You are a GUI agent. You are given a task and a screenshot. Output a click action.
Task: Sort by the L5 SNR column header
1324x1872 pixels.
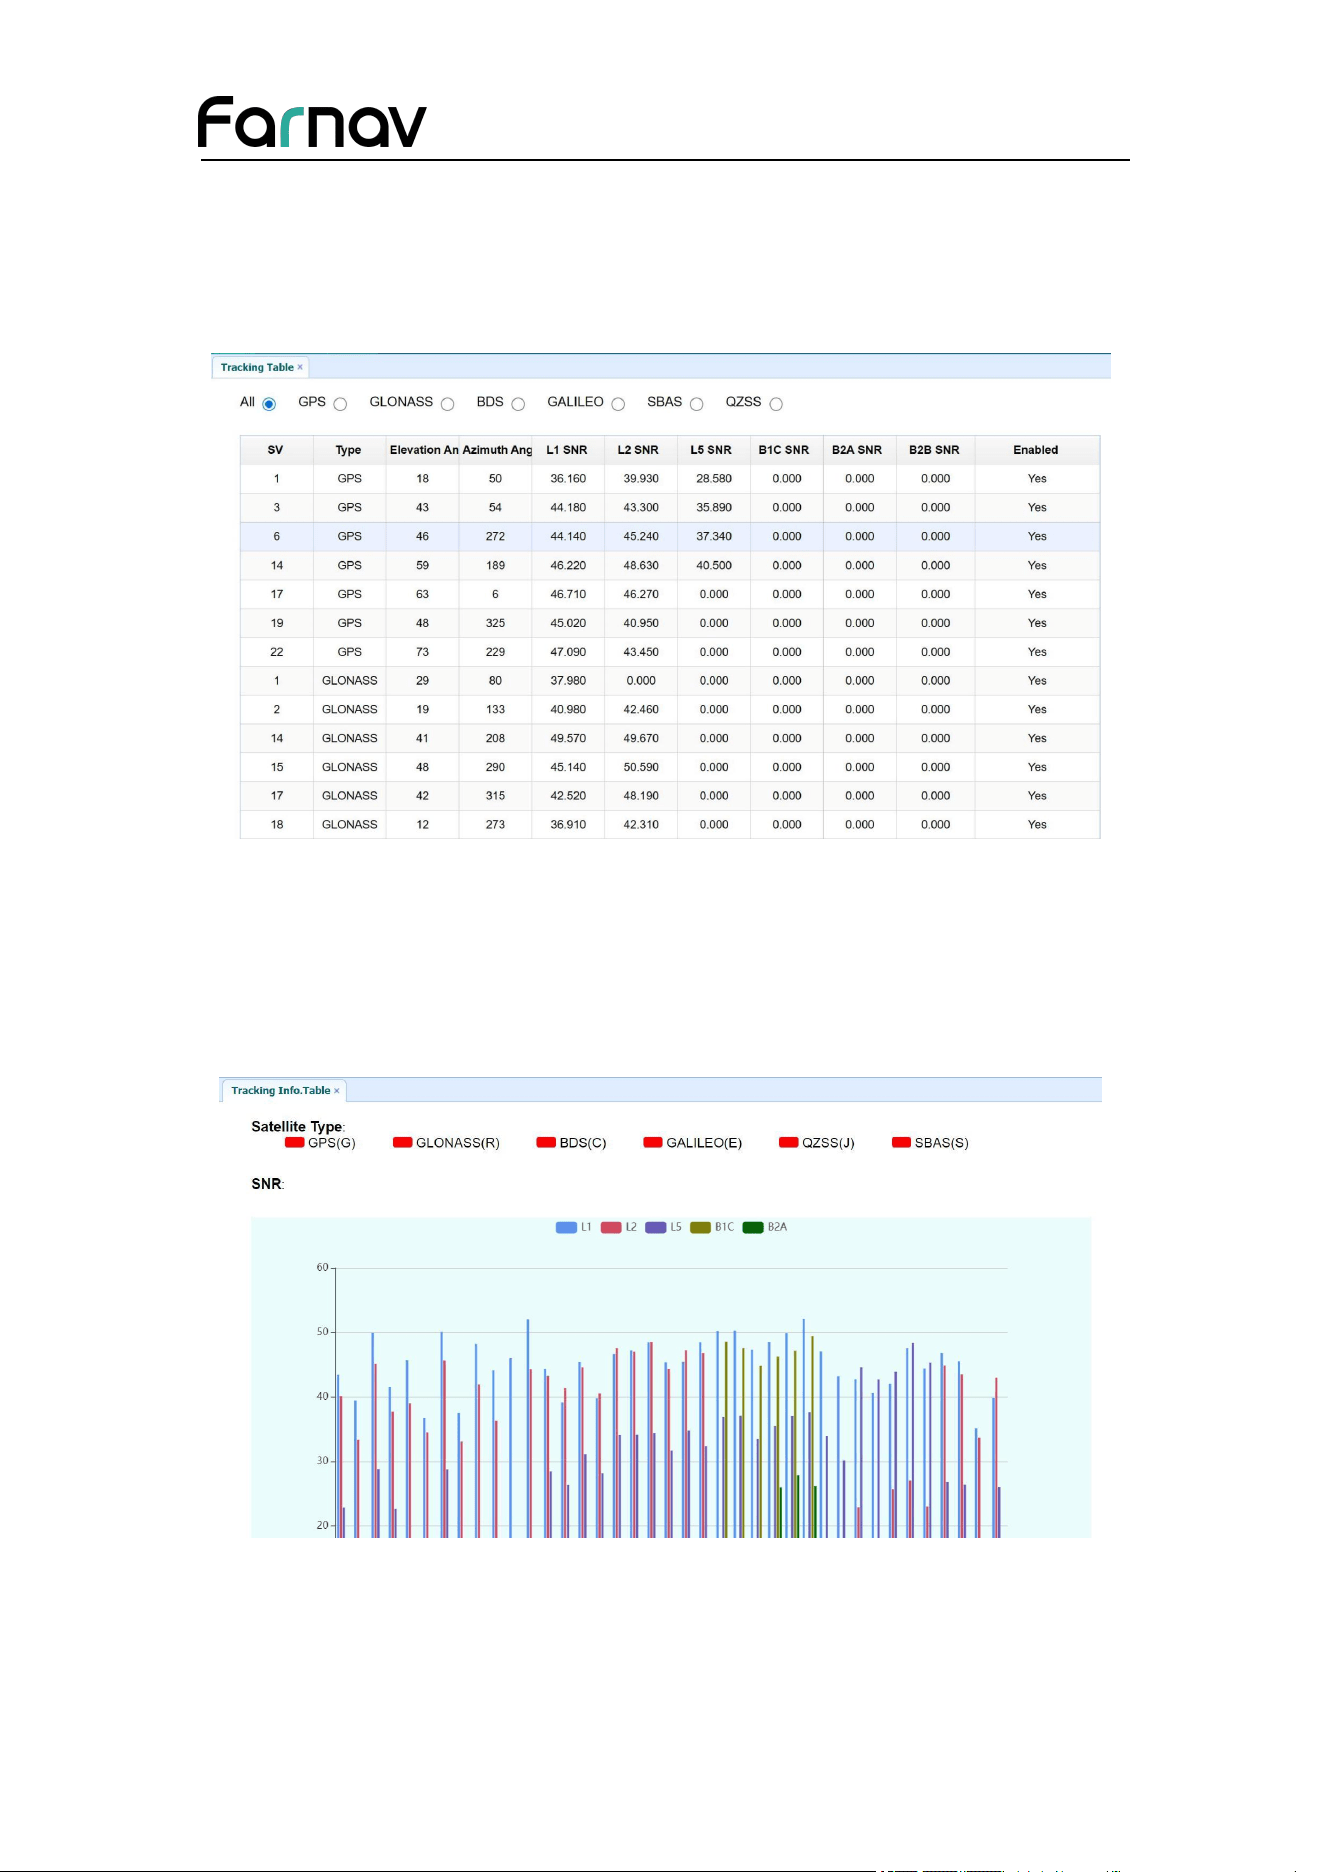(713, 450)
